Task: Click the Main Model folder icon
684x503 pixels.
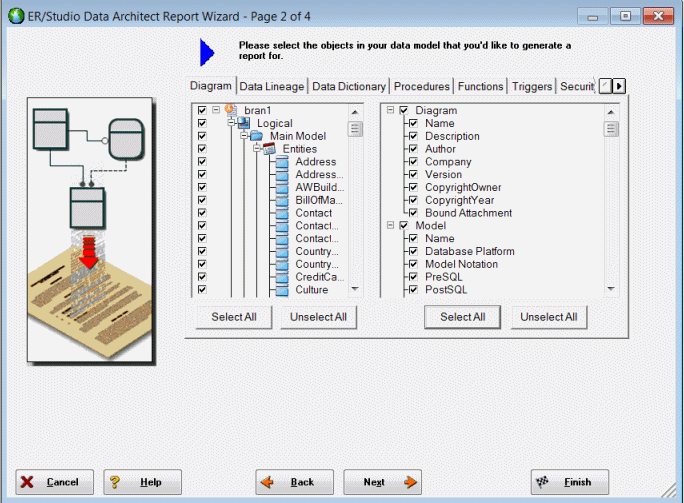Action: tap(256, 136)
